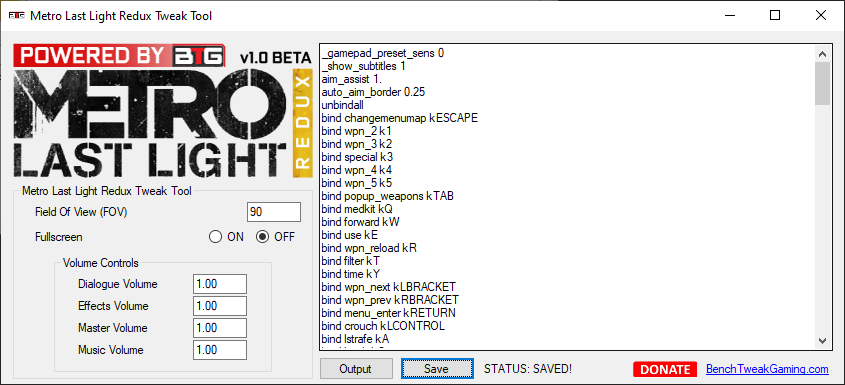Click the 'Field Of View (FOV)' label
This screenshot has width=845, height=385.
pyautogui.click(x=81, y=212)
